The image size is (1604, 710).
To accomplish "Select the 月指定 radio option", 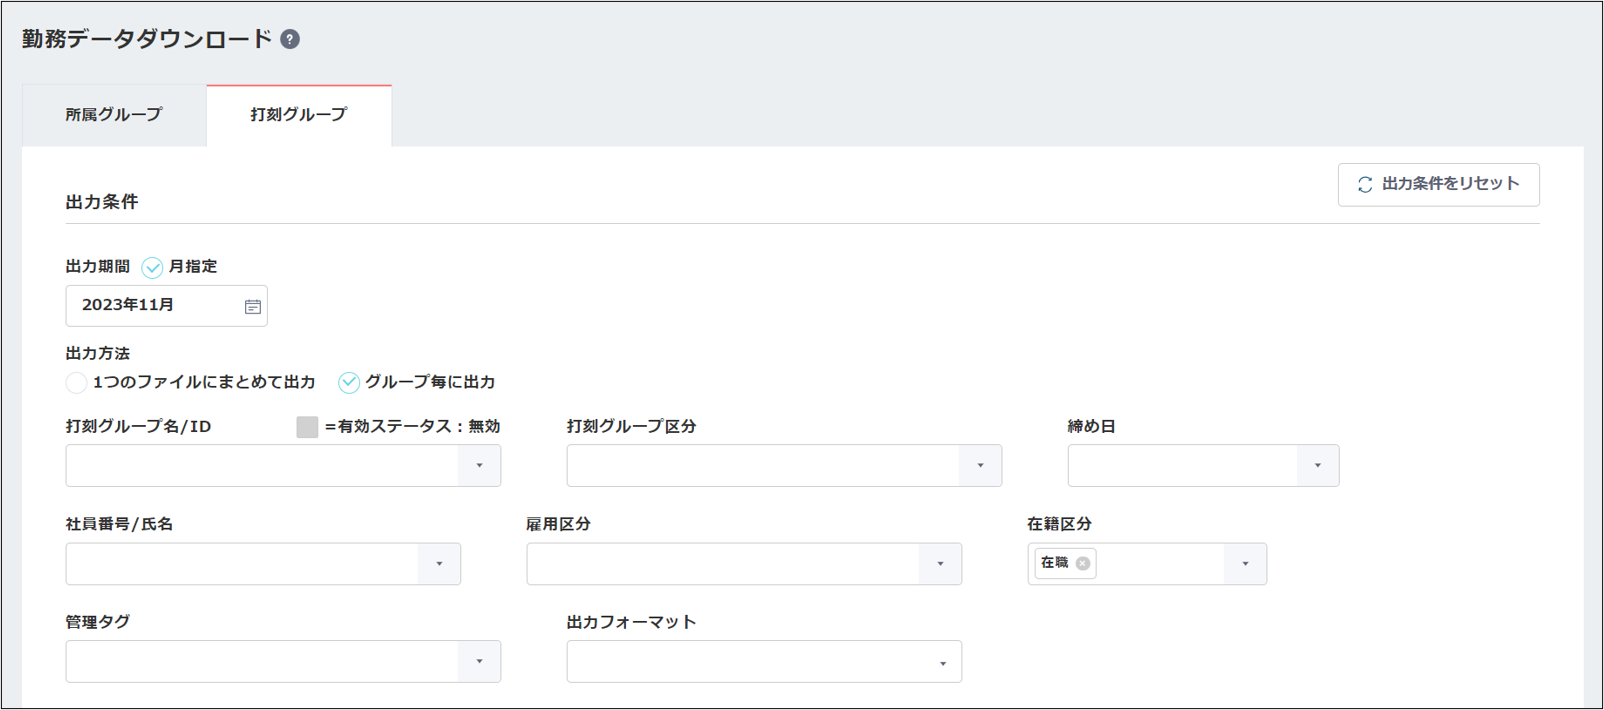I will (152, 267).
